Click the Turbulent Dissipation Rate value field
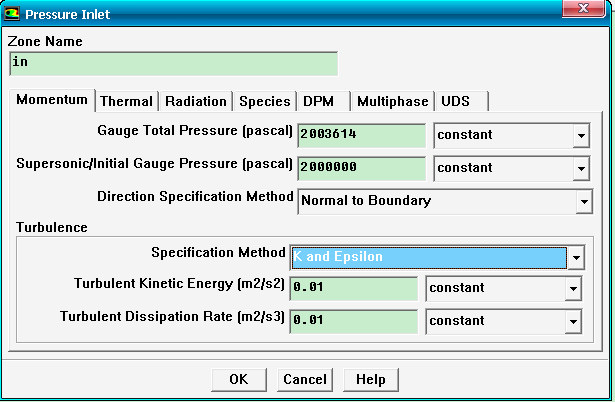615x402 pixels. point(352,321)
